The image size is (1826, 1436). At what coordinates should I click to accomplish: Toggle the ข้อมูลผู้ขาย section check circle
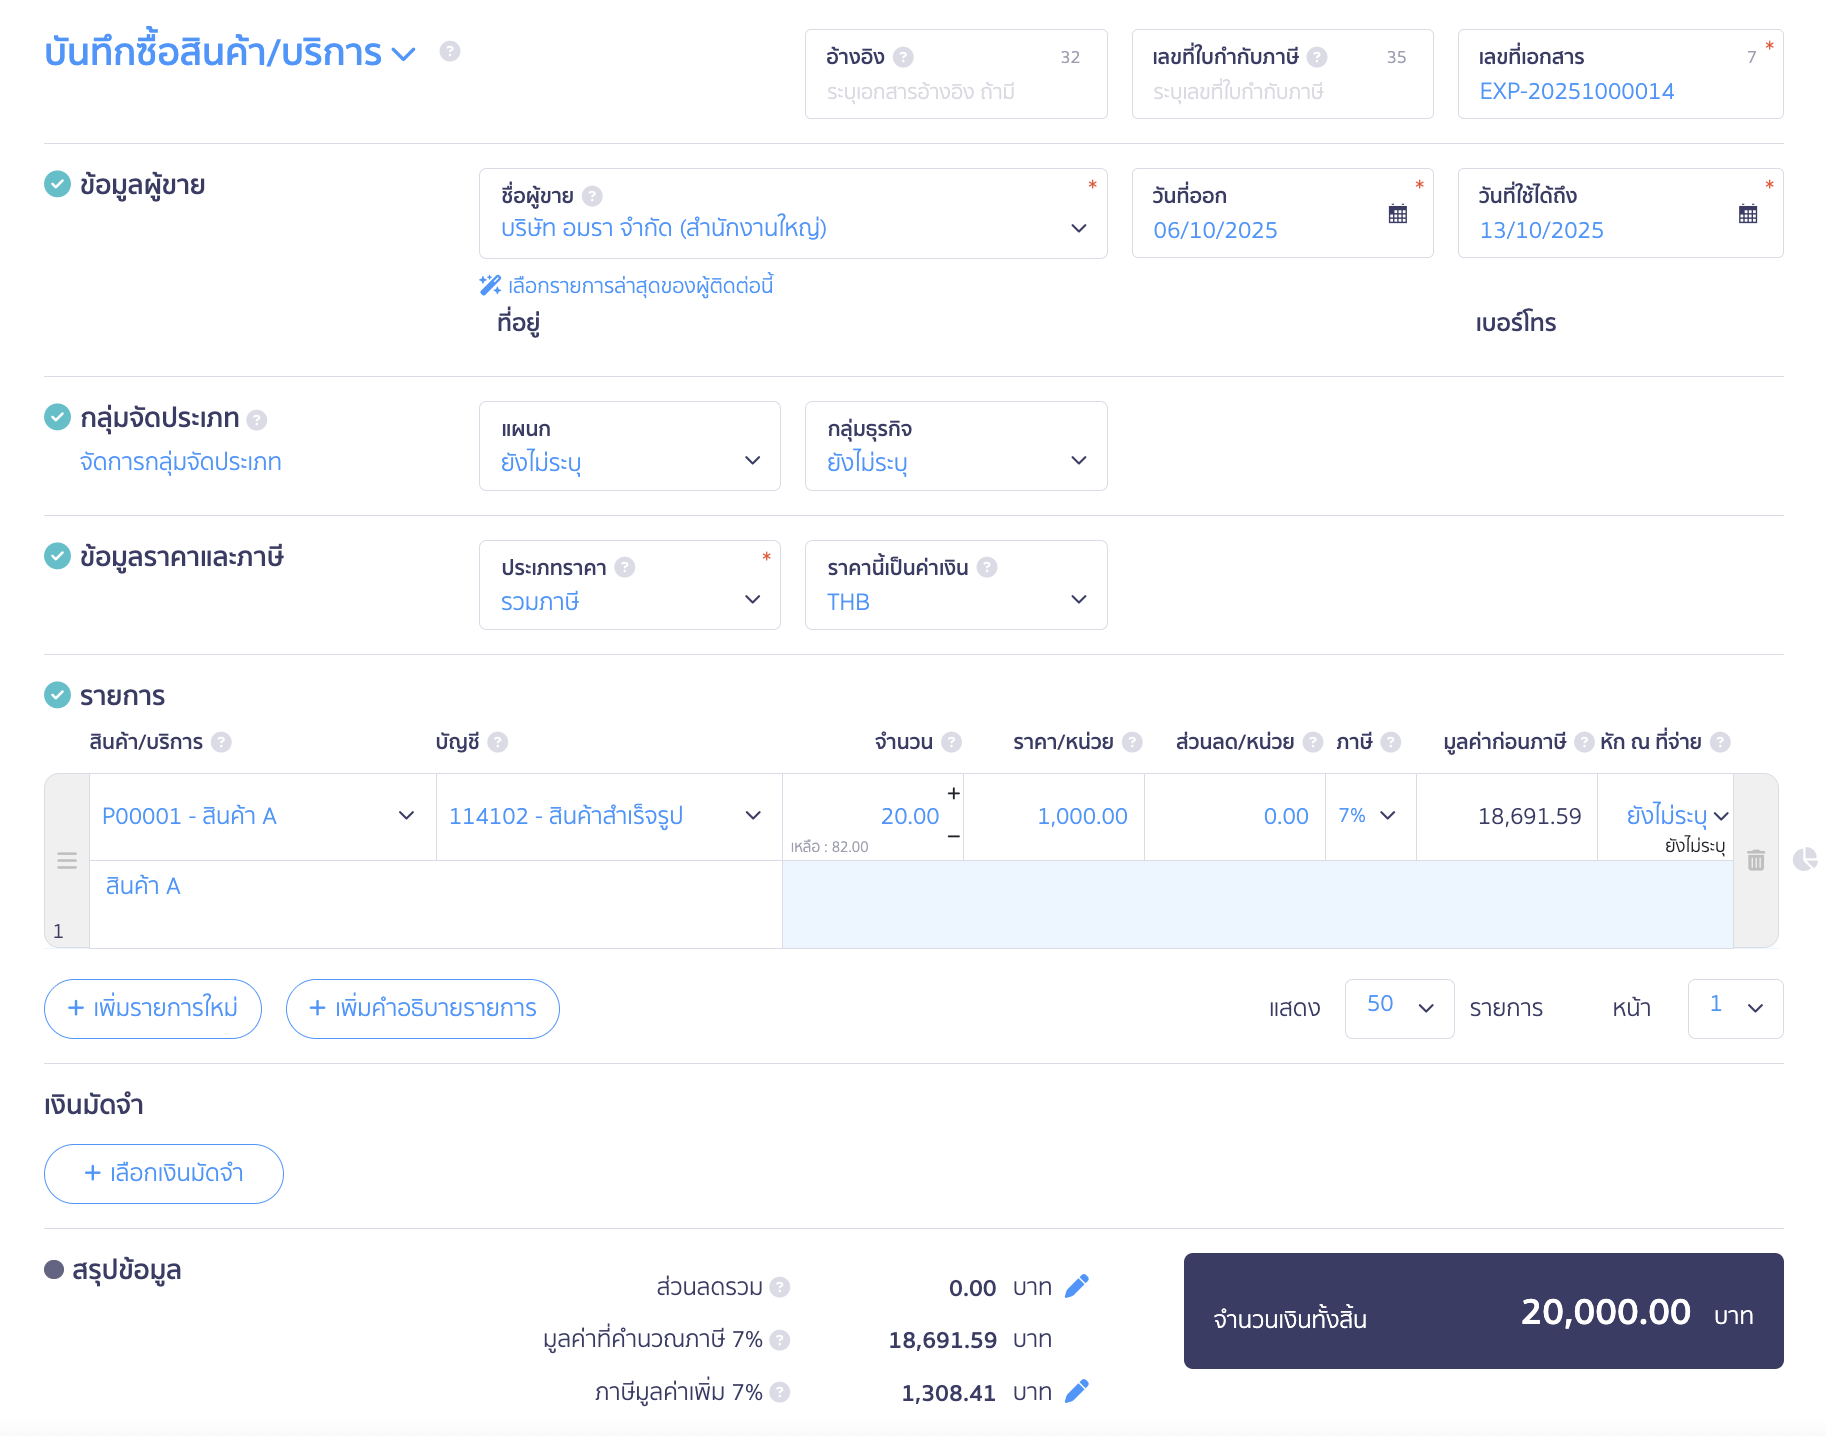tap(57, 183)
